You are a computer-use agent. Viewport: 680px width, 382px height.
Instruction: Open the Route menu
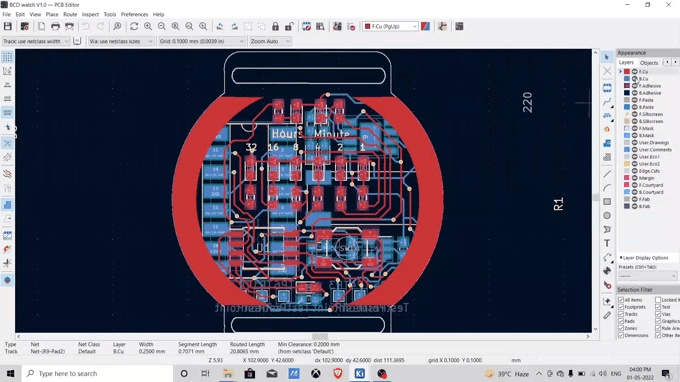click(70, 14)
